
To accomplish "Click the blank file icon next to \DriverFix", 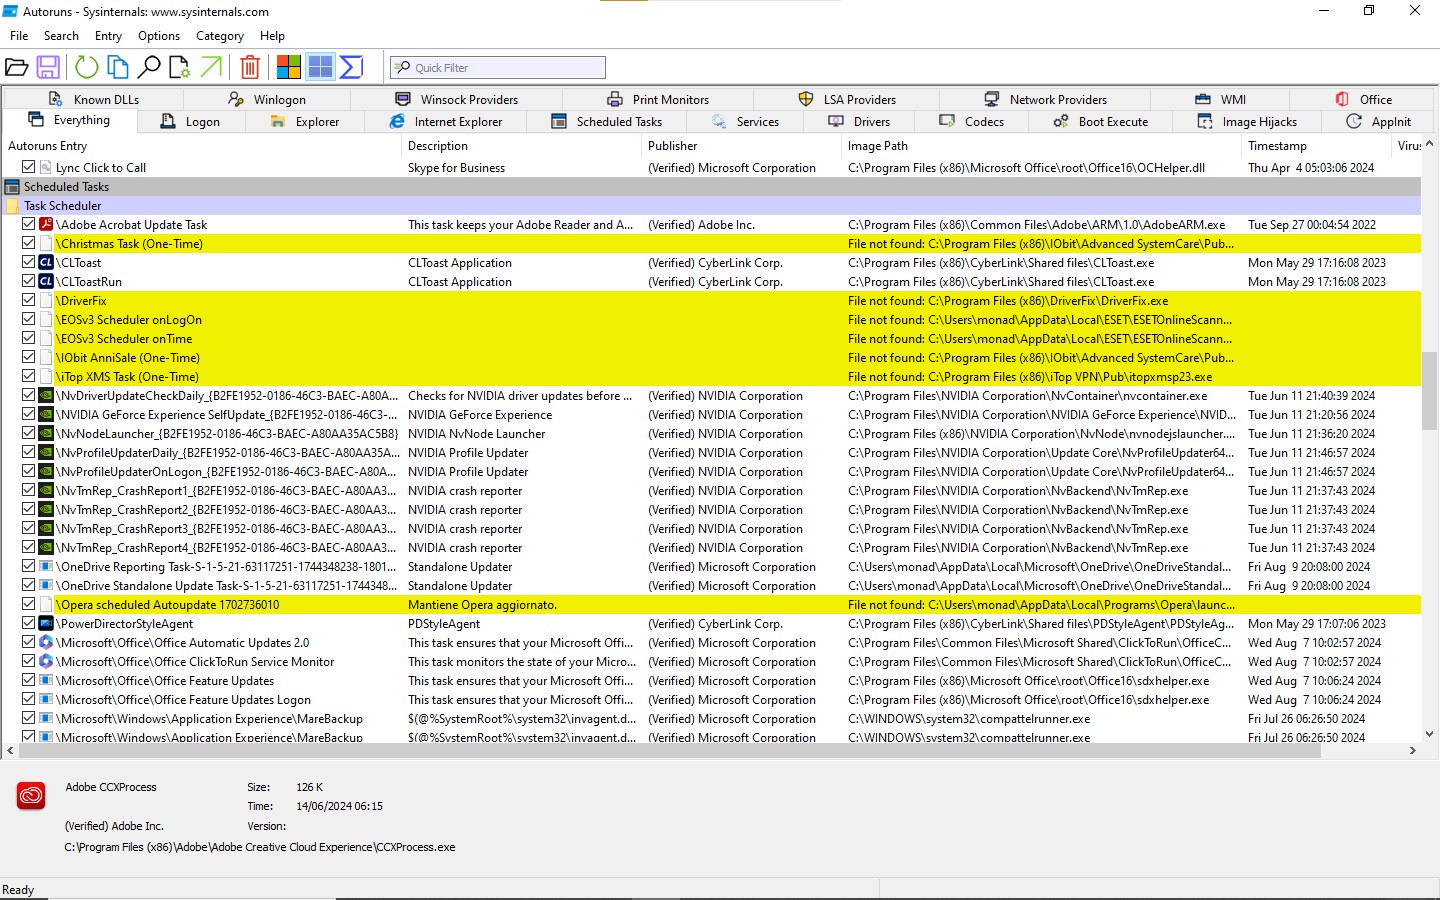I will tap(46, 301).
